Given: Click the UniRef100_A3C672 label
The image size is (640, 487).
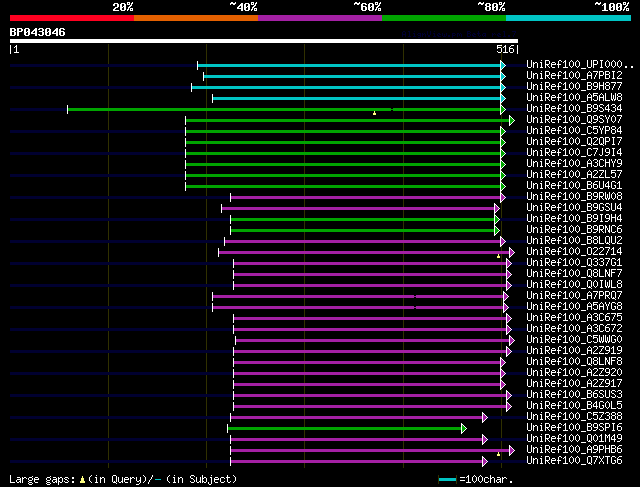Looking at the screenshot, I should tap(574, 329).
